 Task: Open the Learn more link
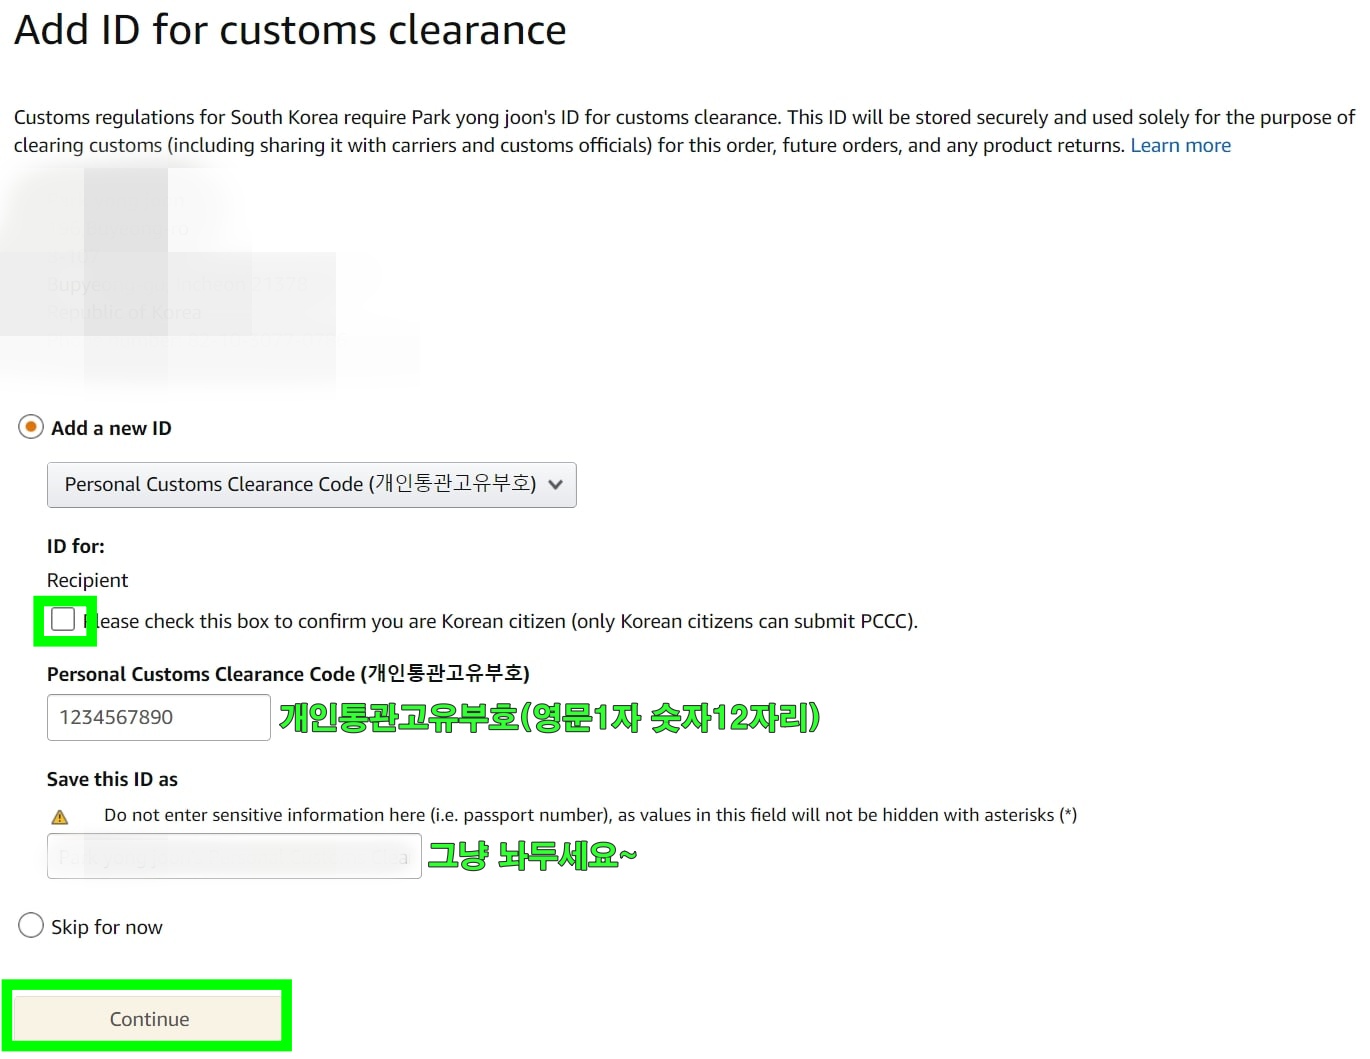tap(1180, 145)
